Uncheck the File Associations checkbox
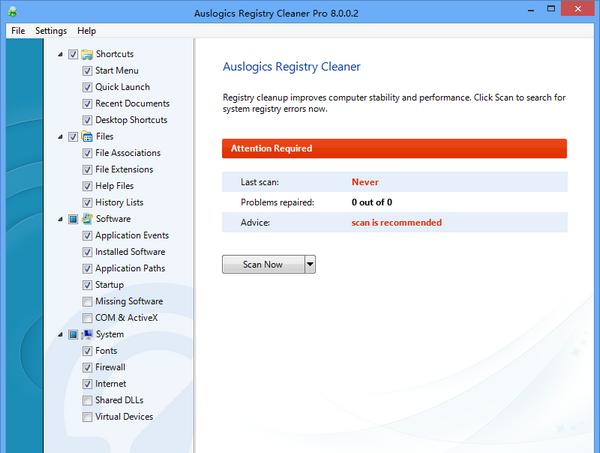The width and height of the screenshot is (600, 453). pyautogui.click(x=87, y=153)
